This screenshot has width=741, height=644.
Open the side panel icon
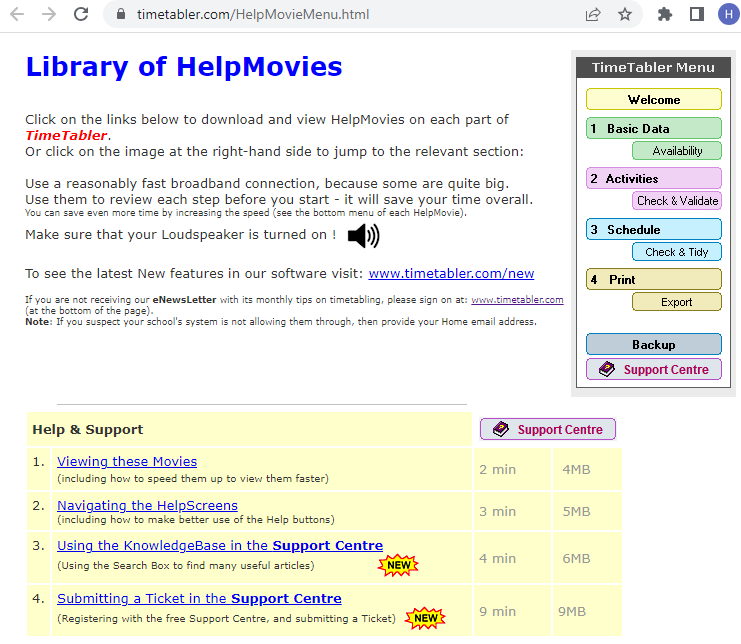click(x=697, y=14)
